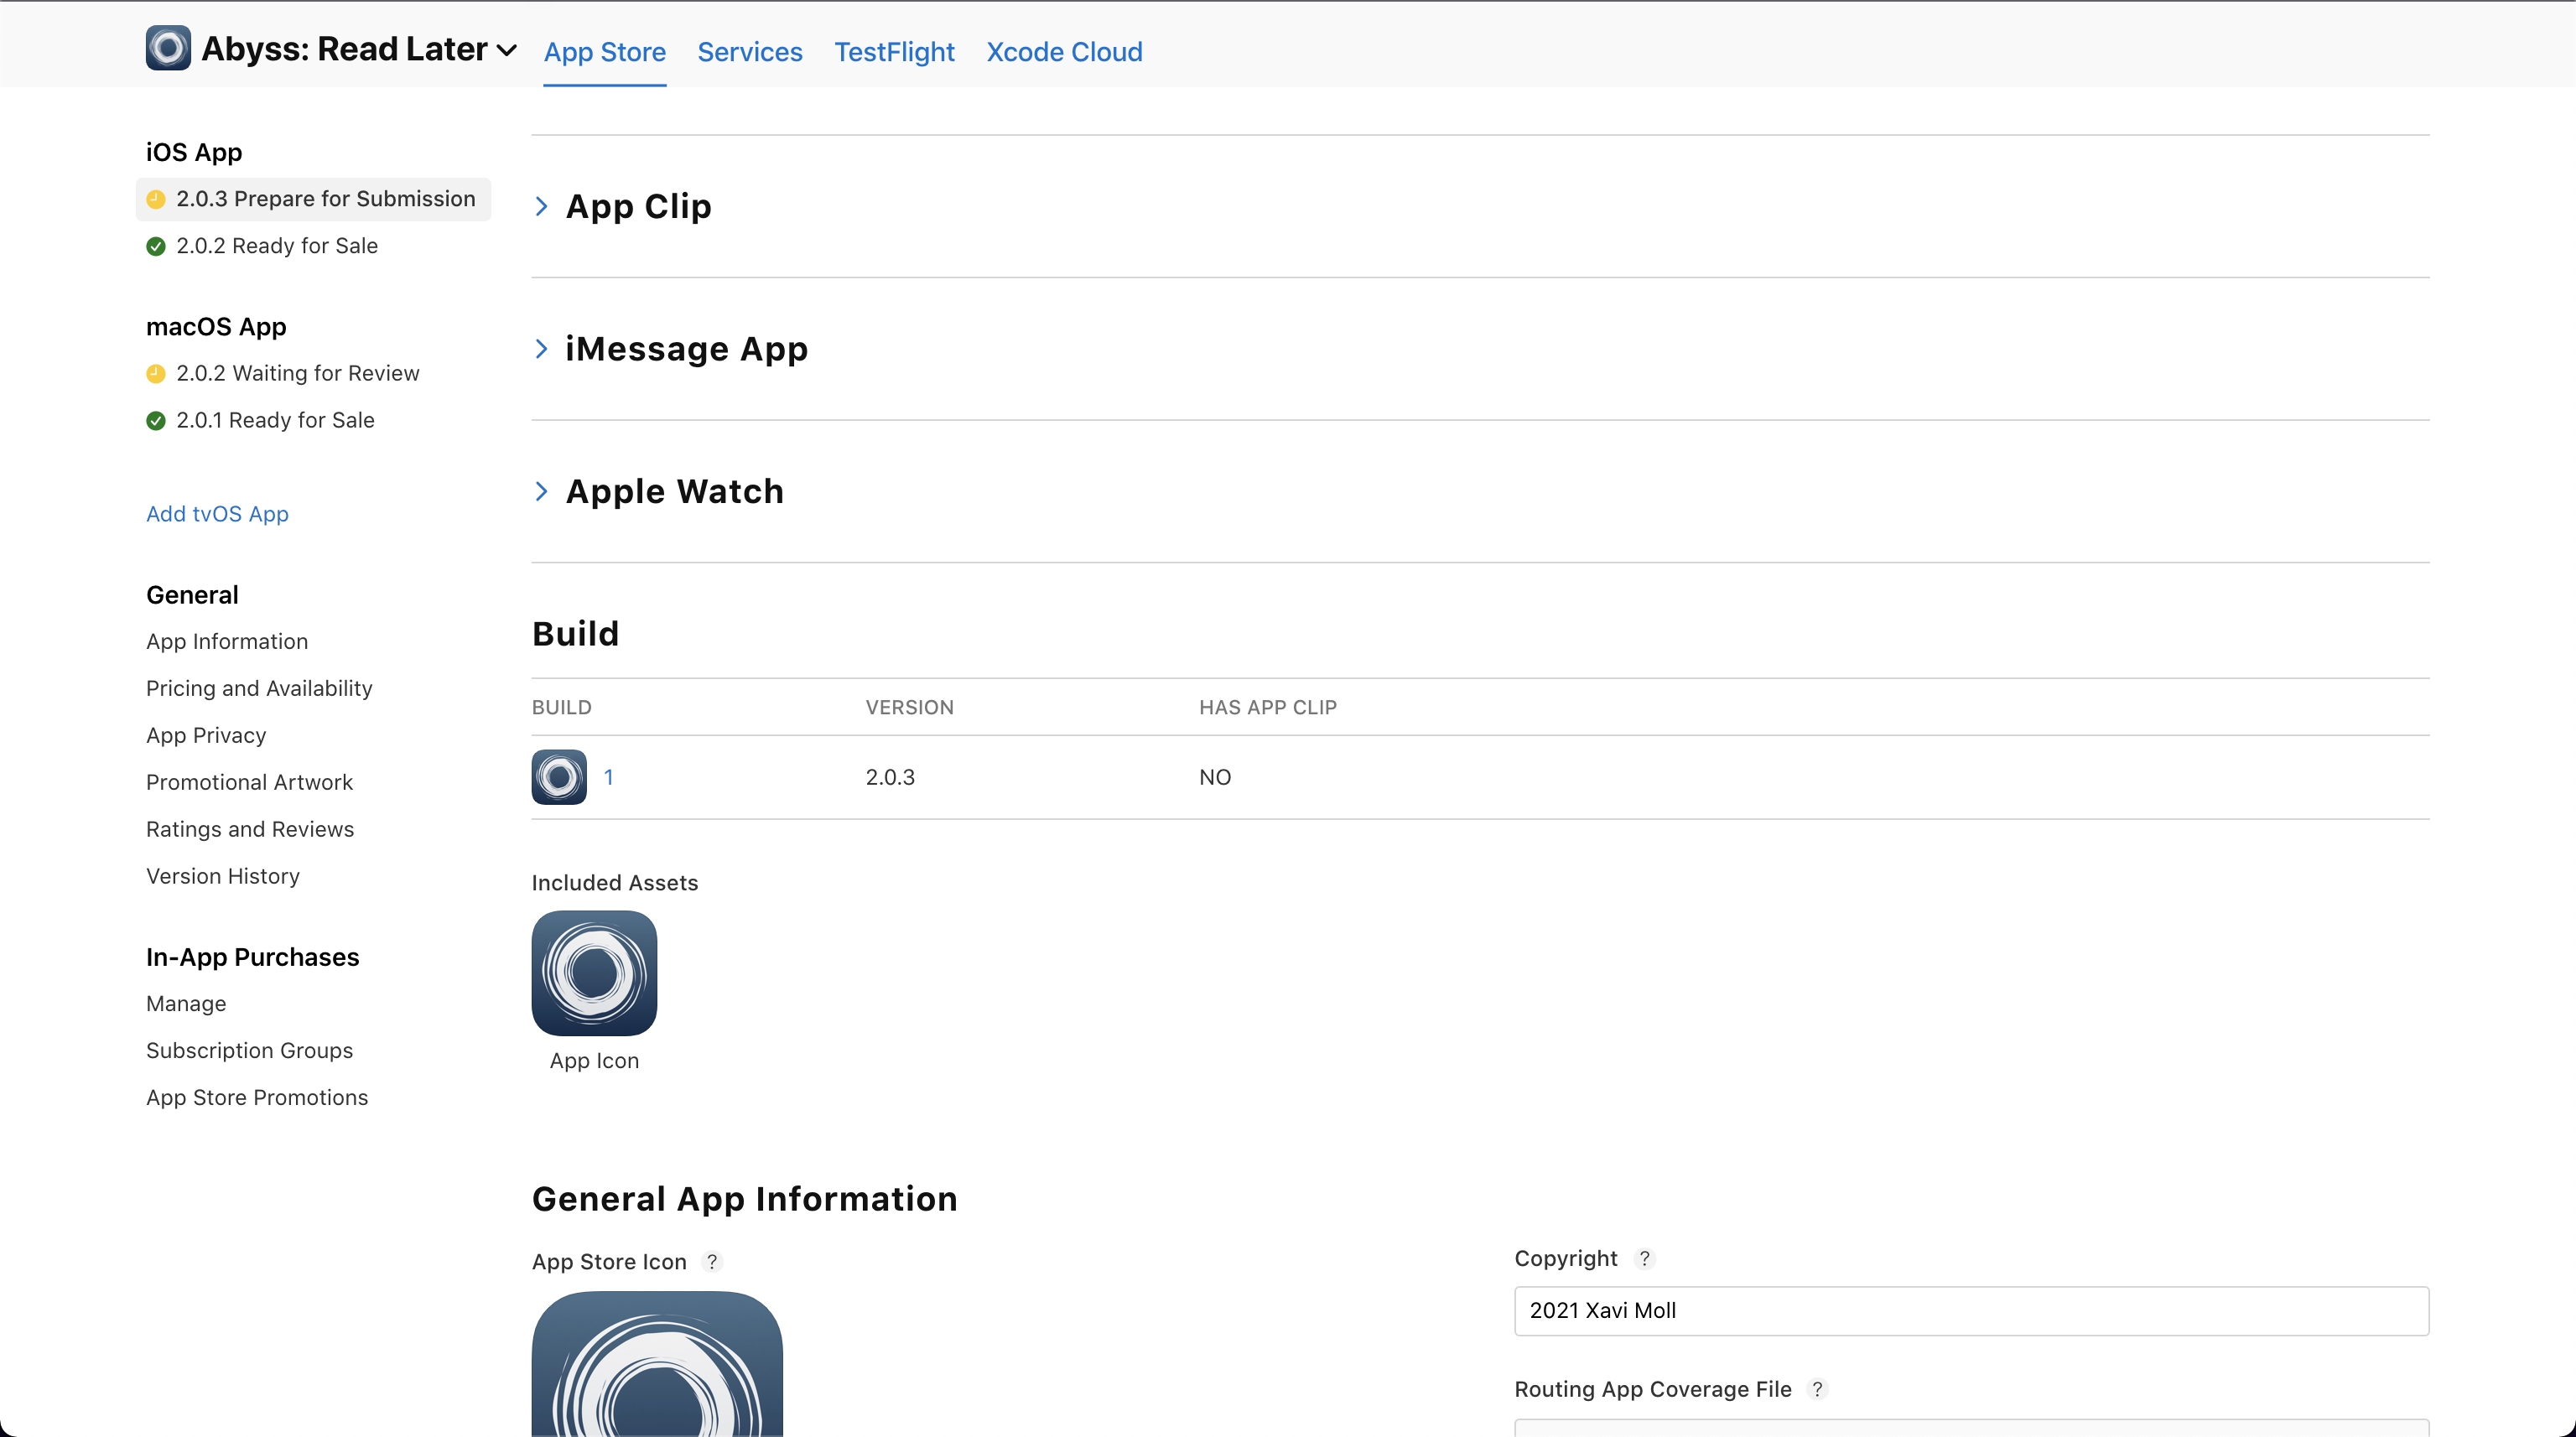2576x1437 pixels.
Task: Click the Add tvOS App link
Action: [x=217, y=514]
